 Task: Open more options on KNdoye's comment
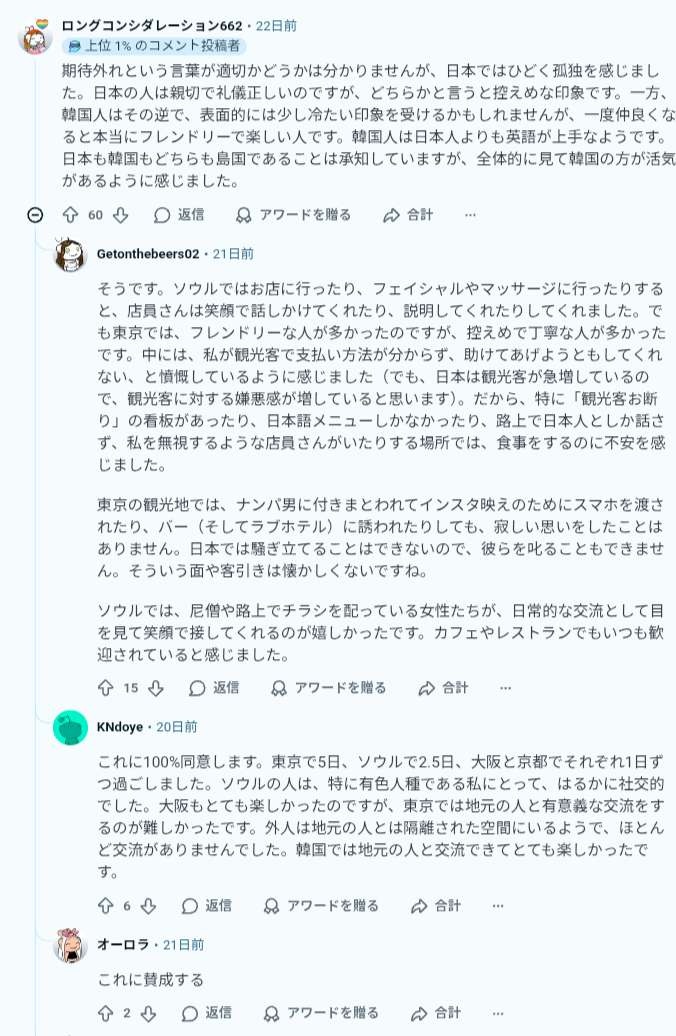coord(498,906)
